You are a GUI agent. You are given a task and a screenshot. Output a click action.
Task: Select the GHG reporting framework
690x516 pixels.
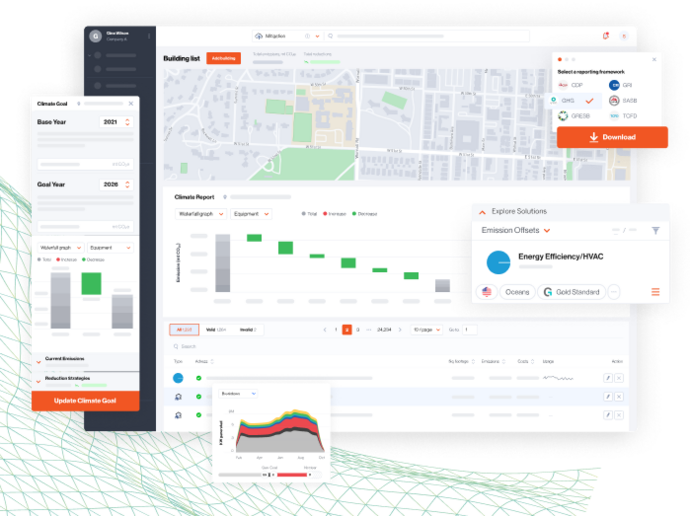(x=572, y=101)
